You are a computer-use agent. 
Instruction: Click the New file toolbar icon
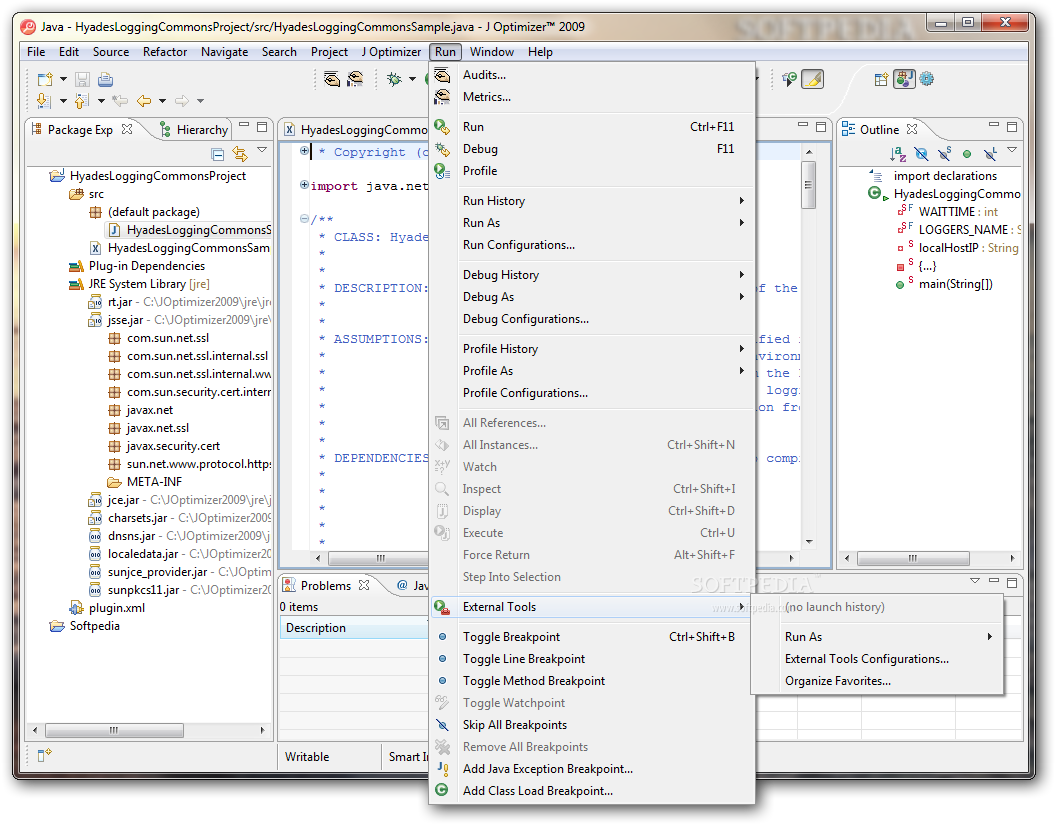coord(45,79)
